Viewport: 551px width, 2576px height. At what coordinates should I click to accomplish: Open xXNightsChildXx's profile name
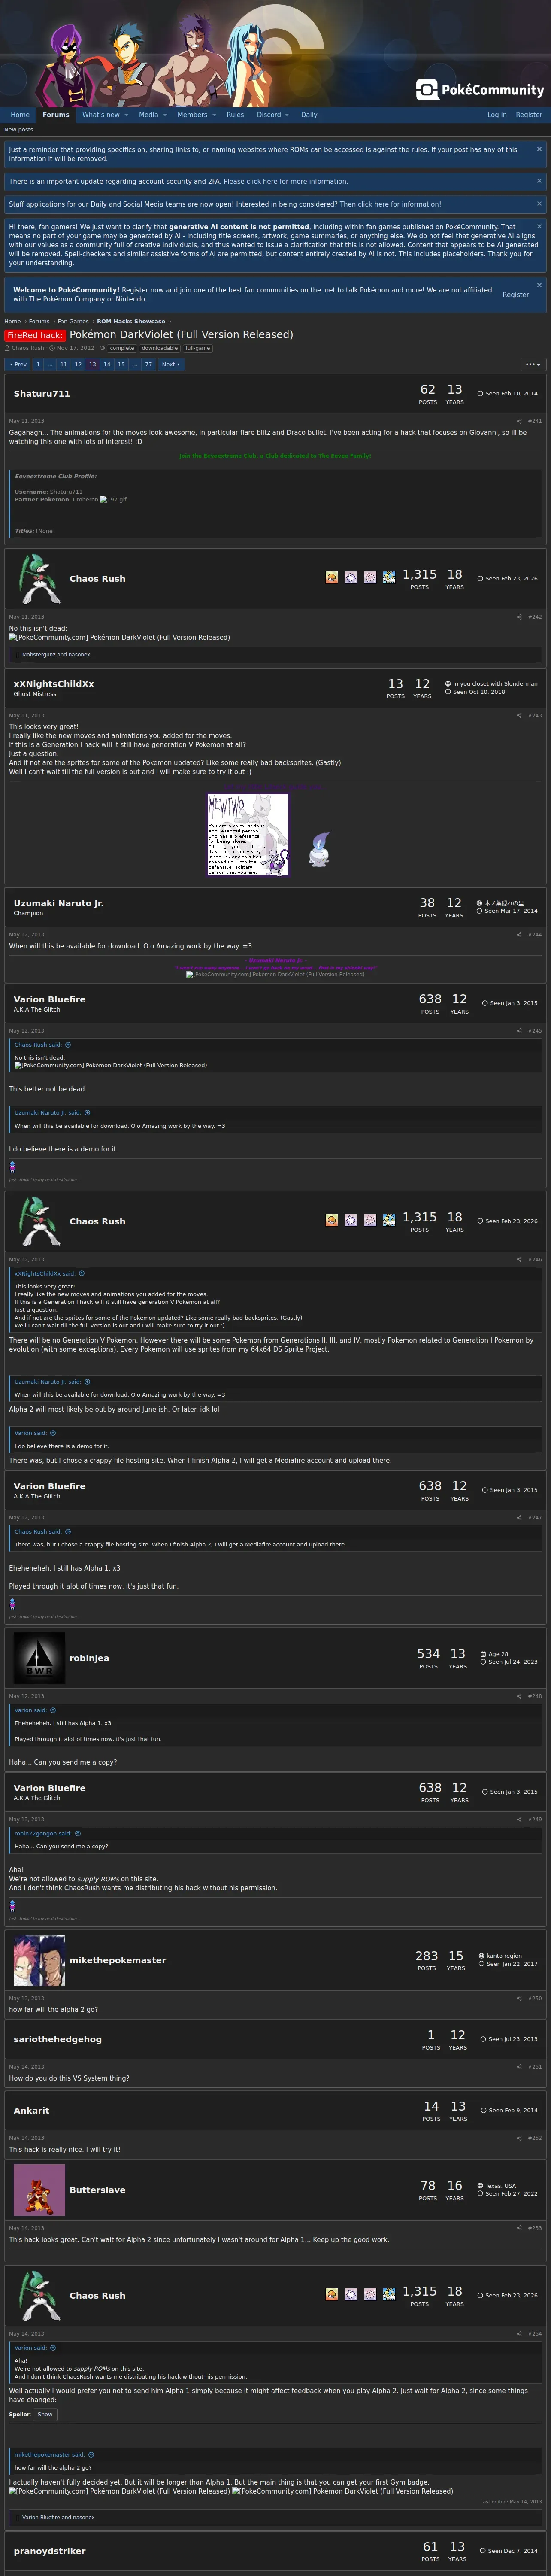54,684
